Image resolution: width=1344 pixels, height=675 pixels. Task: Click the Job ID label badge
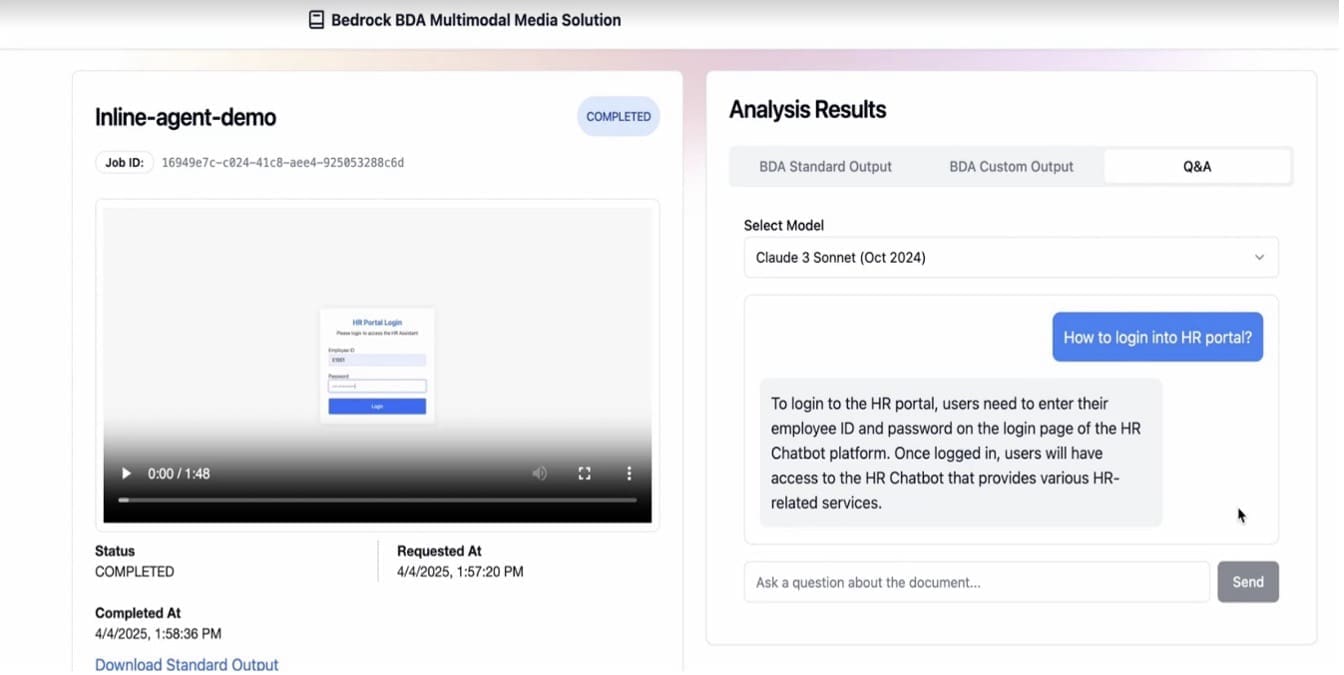(124, 162)
